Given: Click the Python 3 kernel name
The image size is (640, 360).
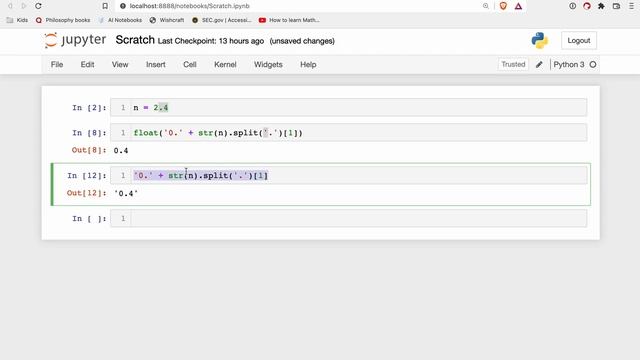Looking at the screenshot, I should (x=569, y=64).
